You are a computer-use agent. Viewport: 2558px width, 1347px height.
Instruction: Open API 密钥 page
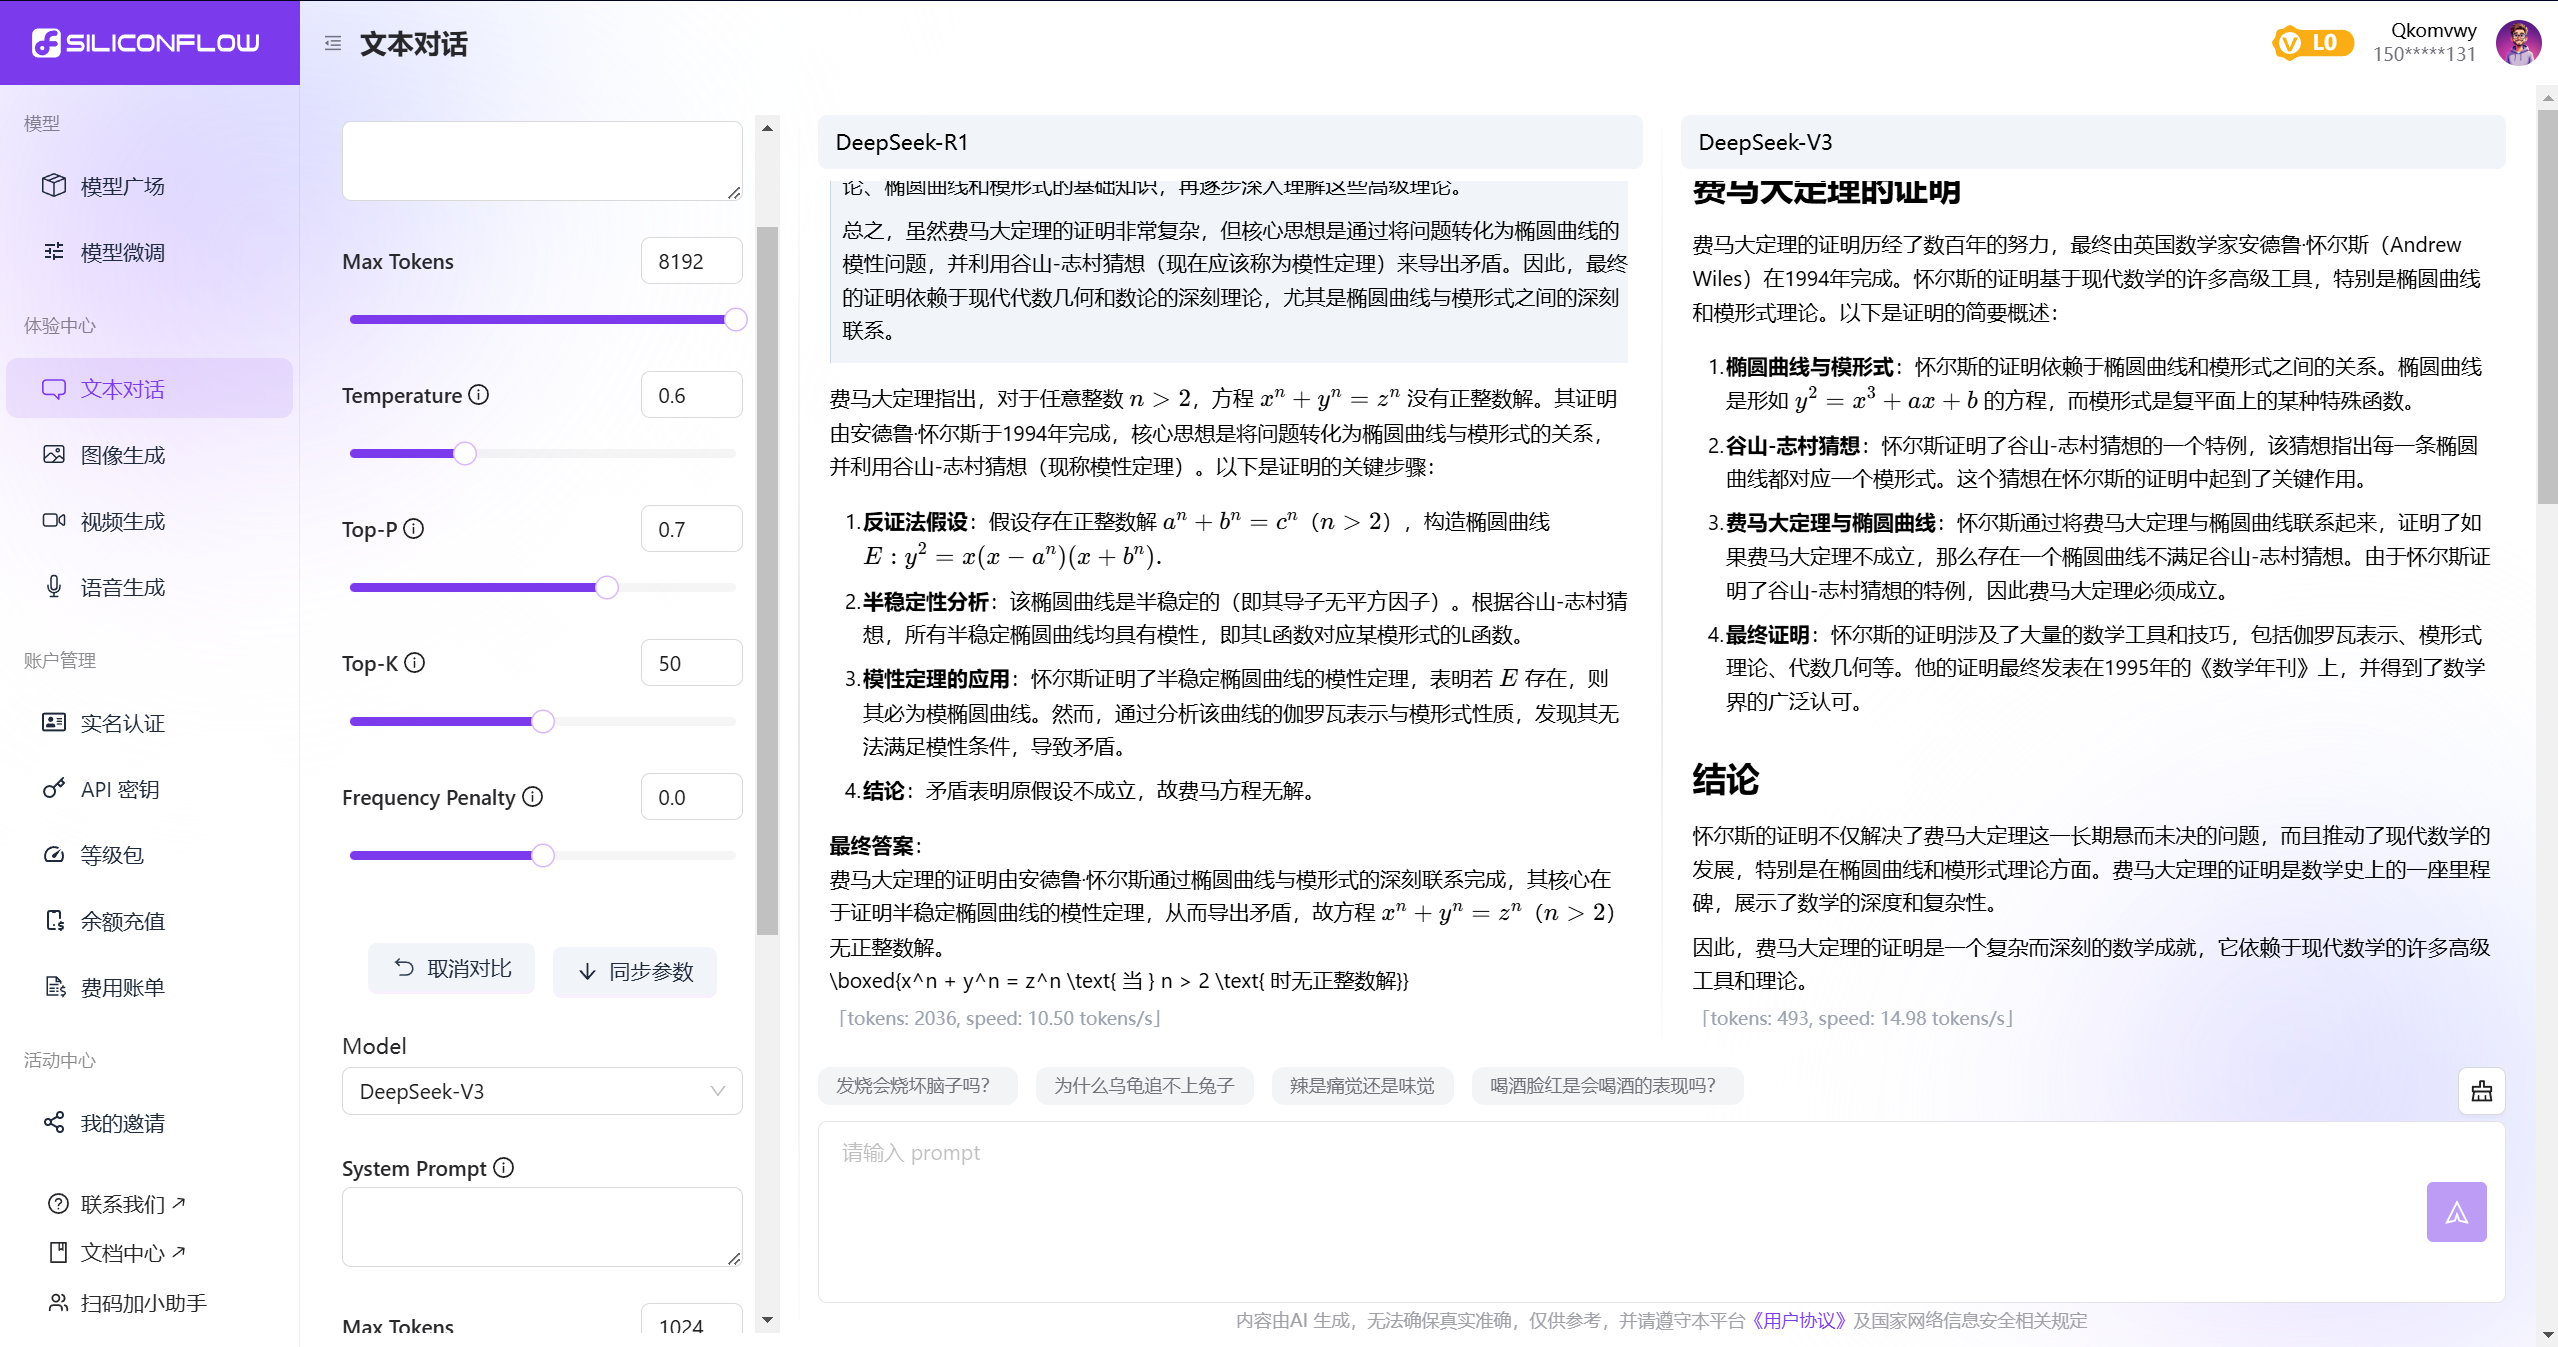pyautogui.click(x=149, y=789)
